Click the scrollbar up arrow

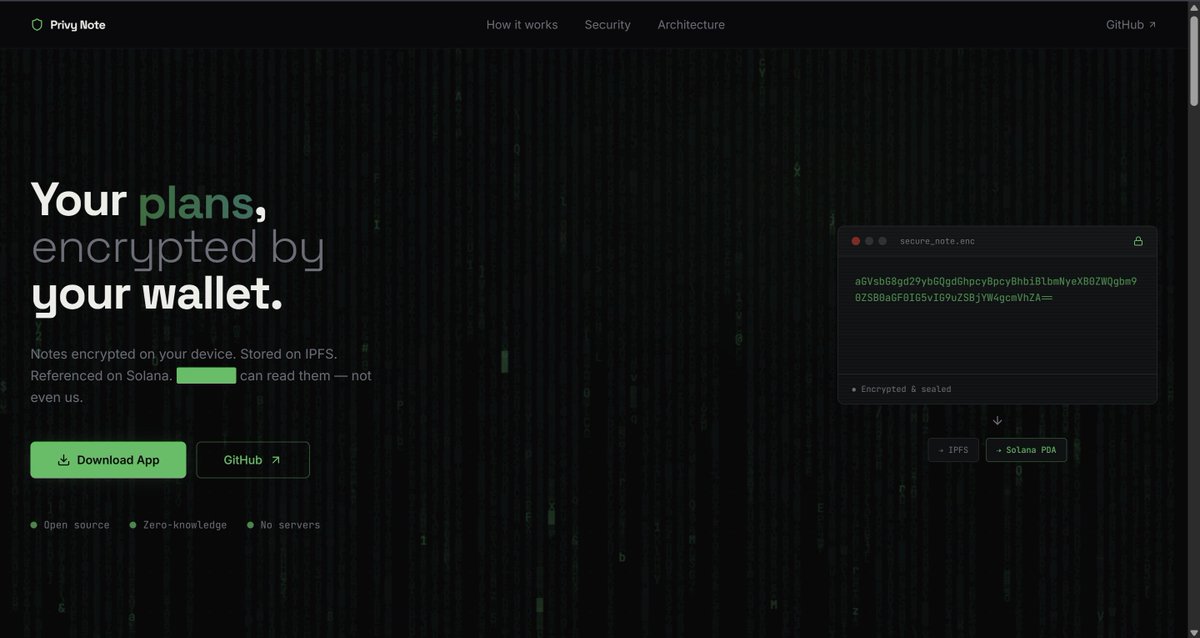[1193, 7]
